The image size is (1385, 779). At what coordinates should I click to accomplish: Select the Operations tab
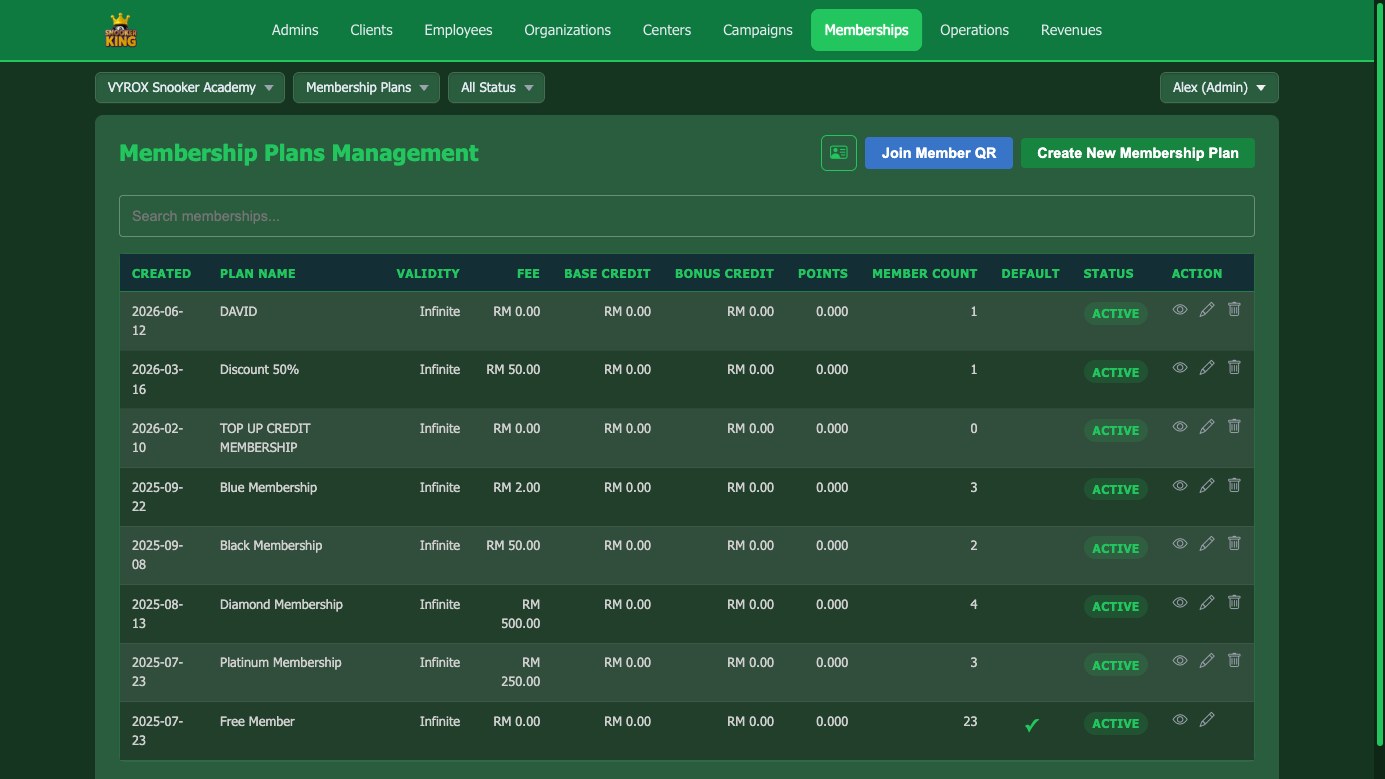pyautogui.click(x=974, y=30)
